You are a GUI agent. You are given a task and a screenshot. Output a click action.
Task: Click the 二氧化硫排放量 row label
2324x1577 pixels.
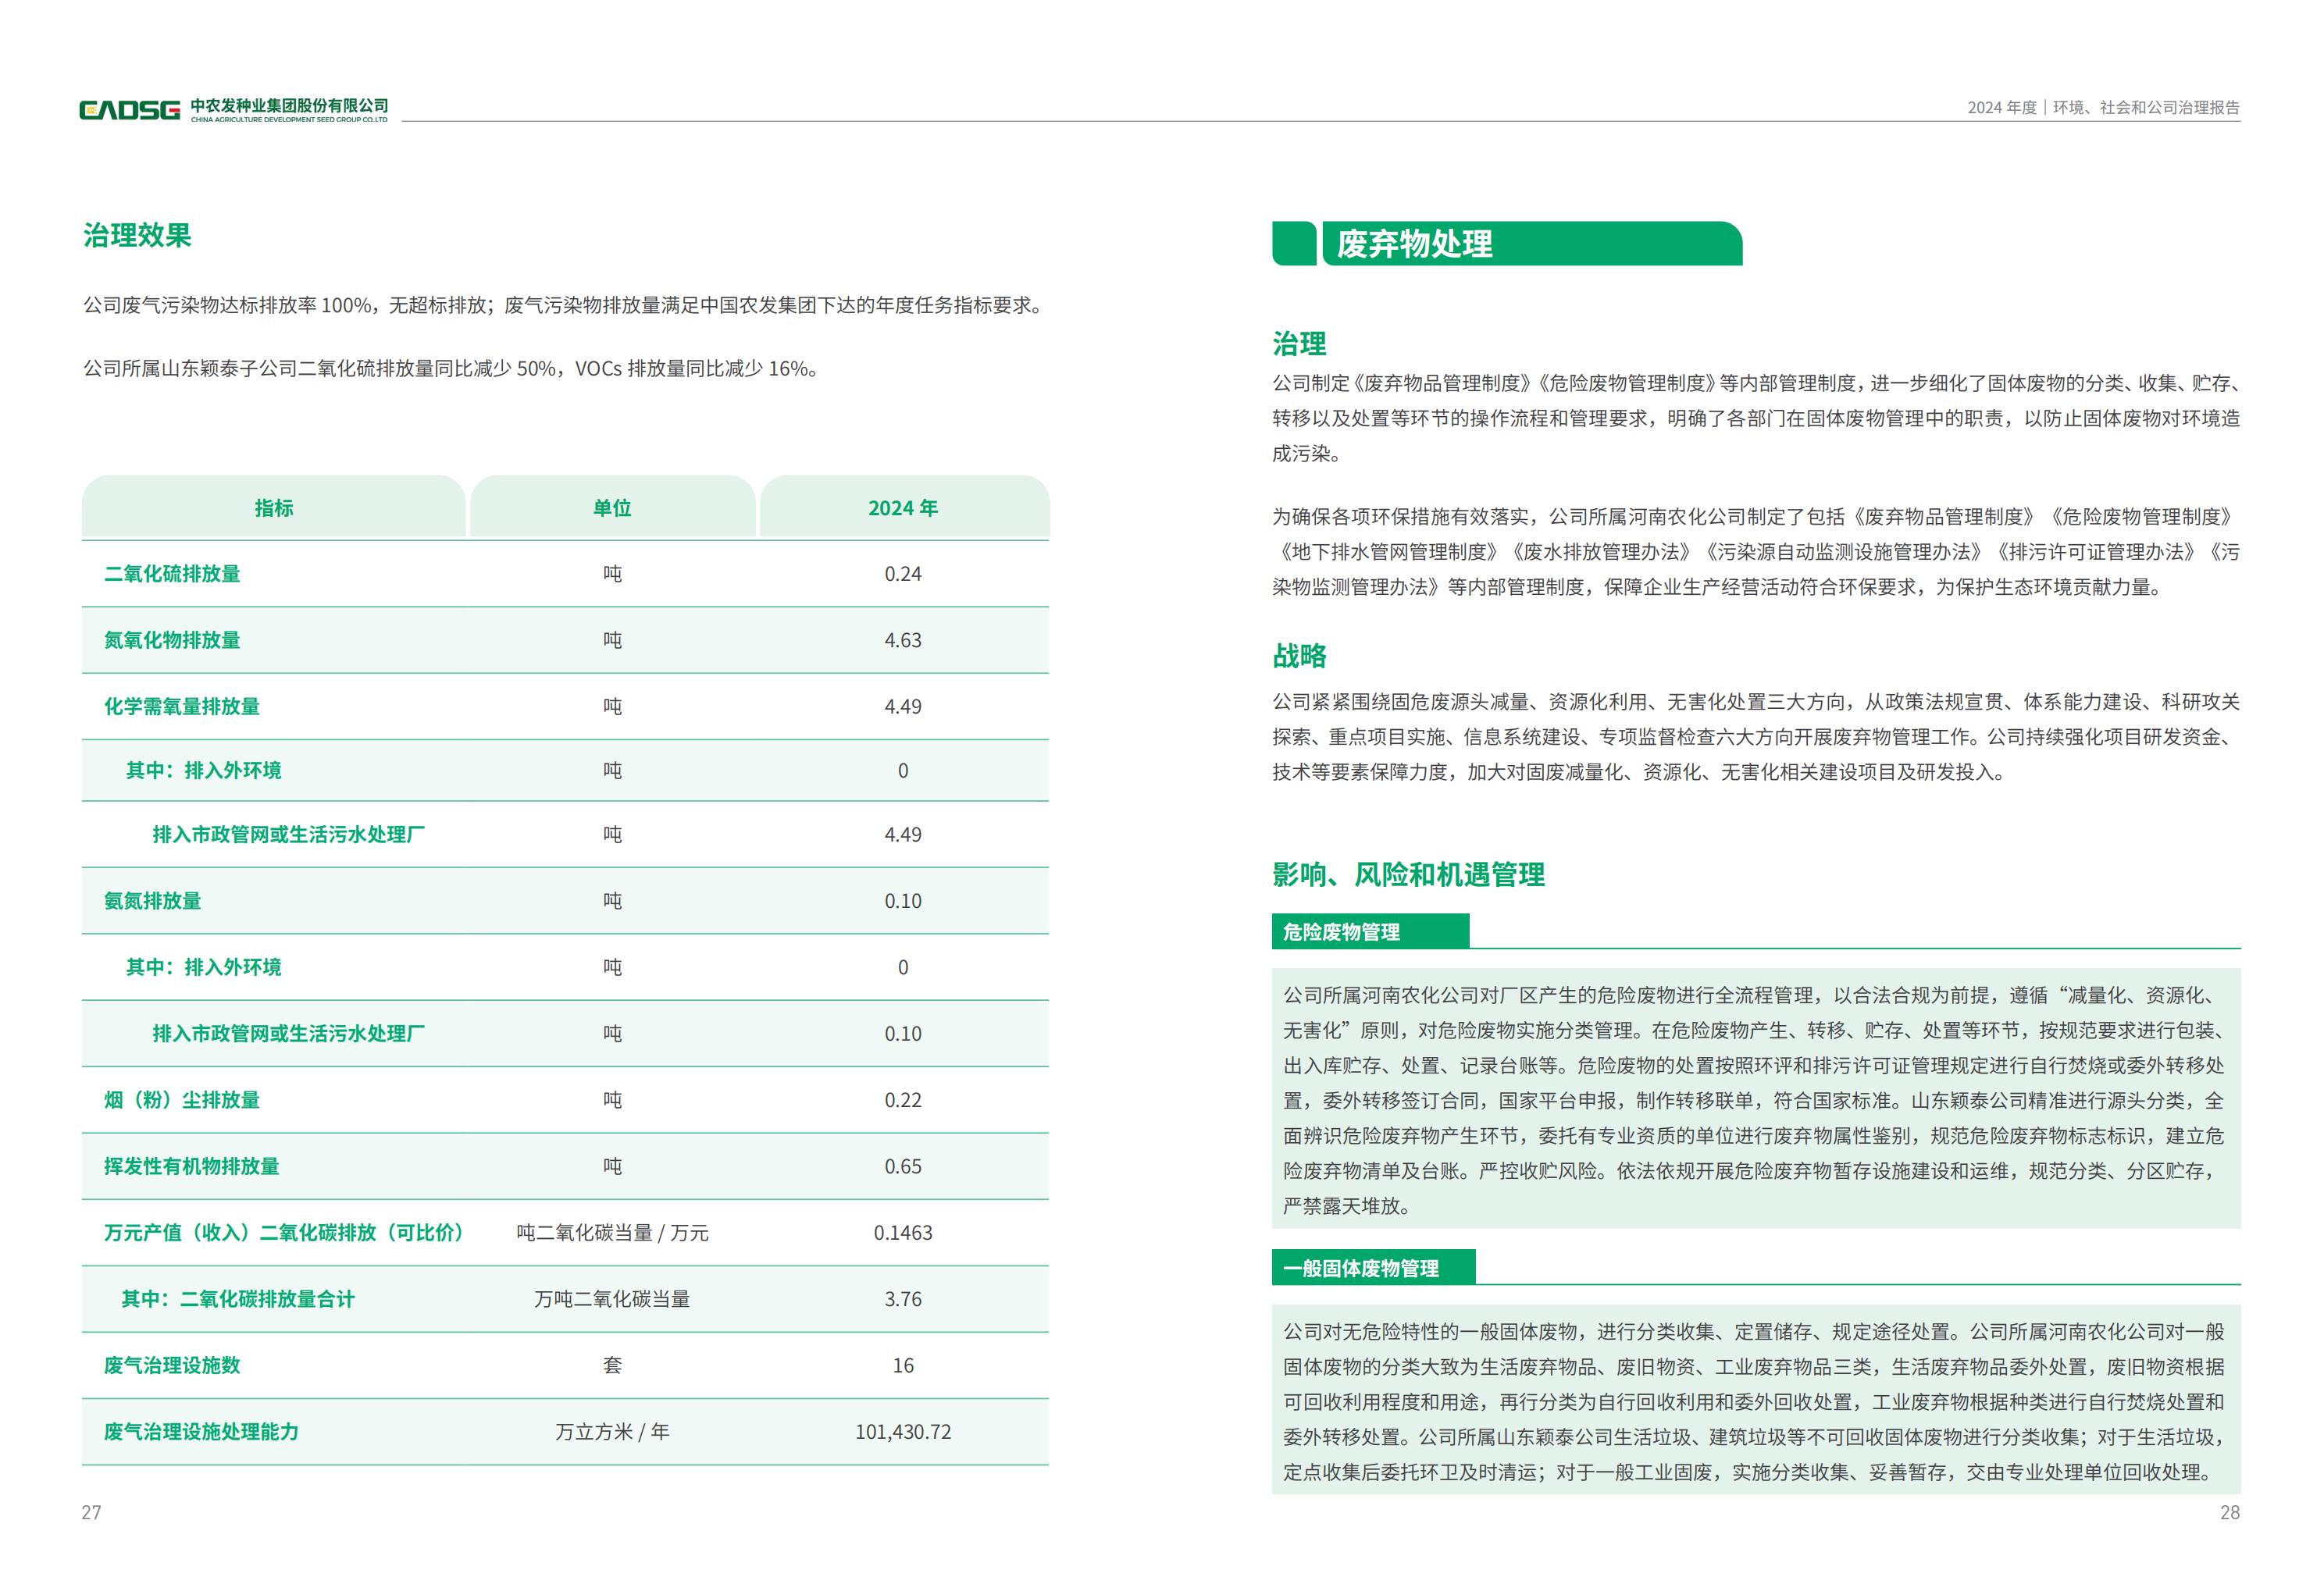click(x=172, y=574)
